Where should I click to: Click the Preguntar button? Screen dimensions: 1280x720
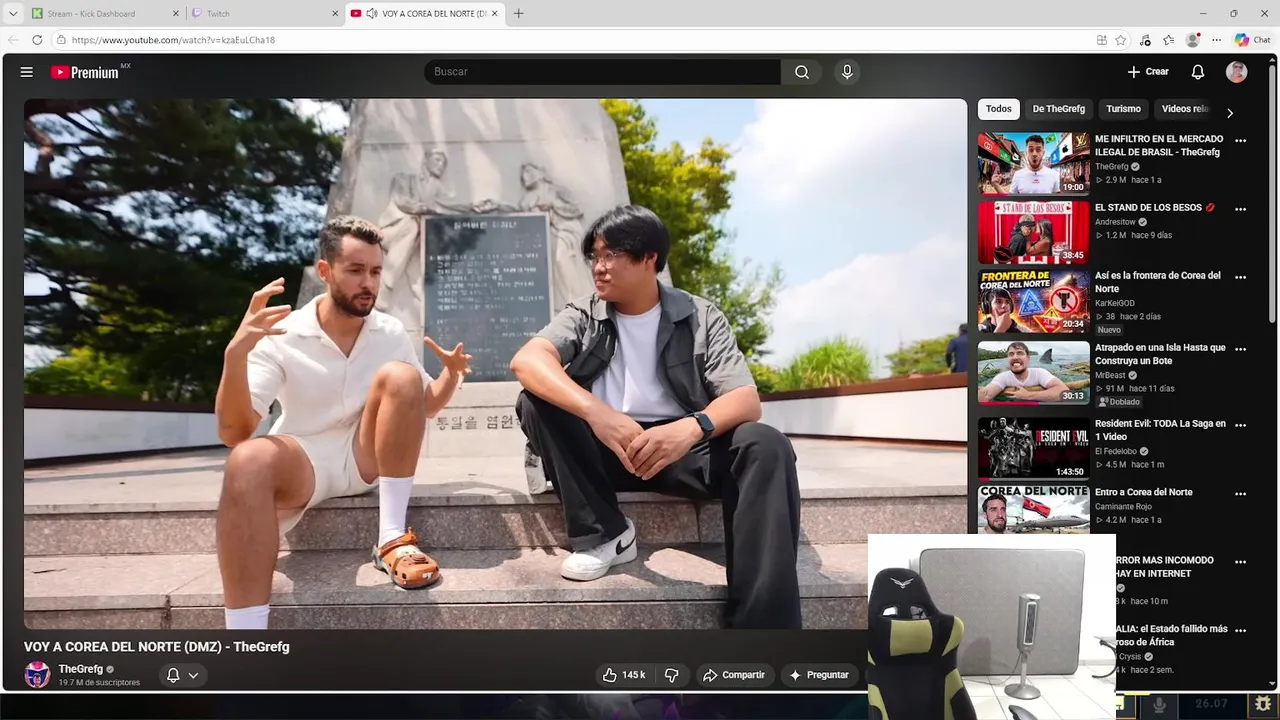click(x=819, y=675)
